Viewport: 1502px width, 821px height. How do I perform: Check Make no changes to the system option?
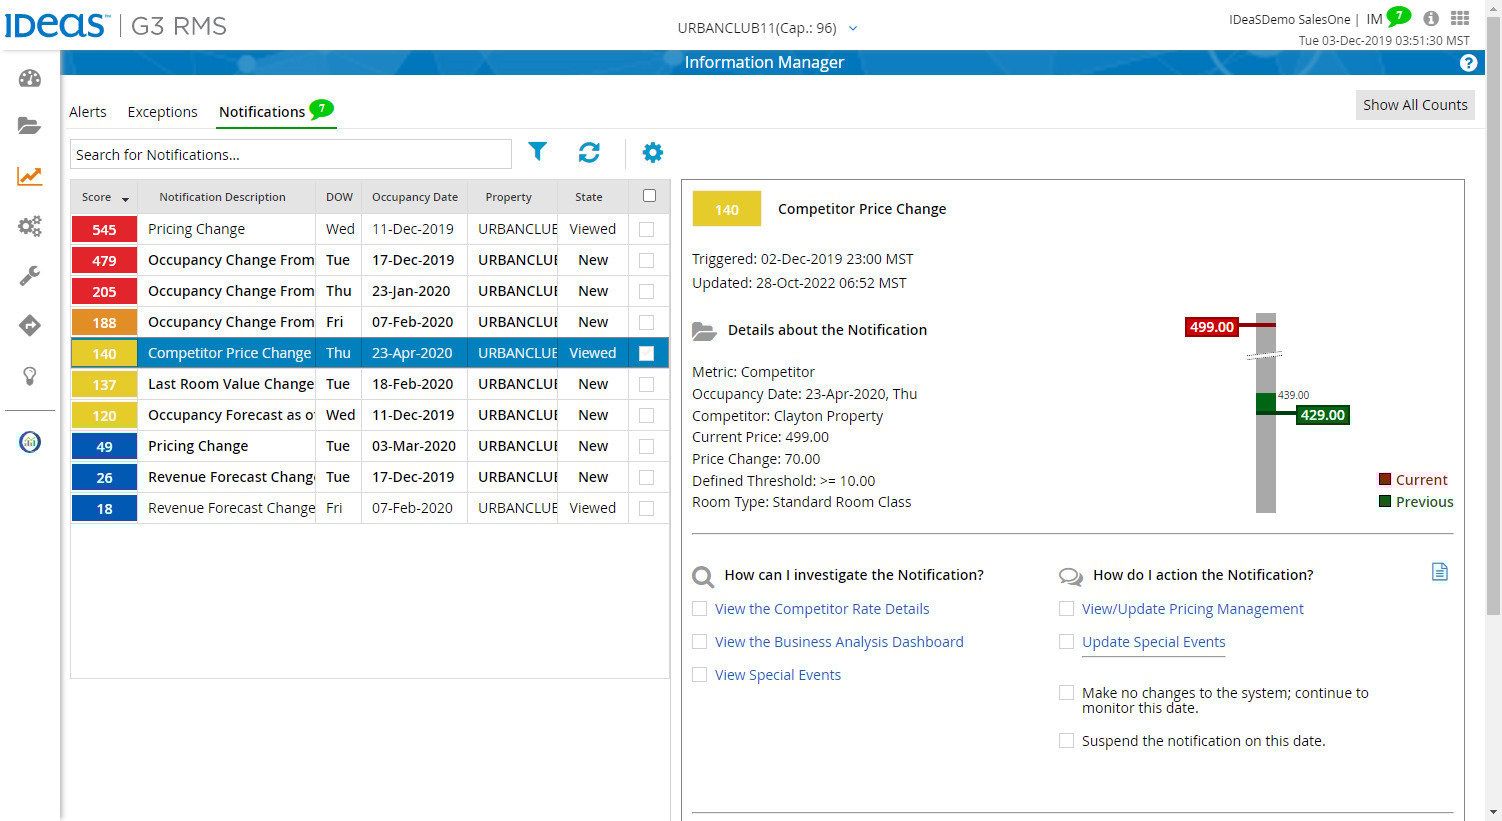click(x=1066, y=692)
